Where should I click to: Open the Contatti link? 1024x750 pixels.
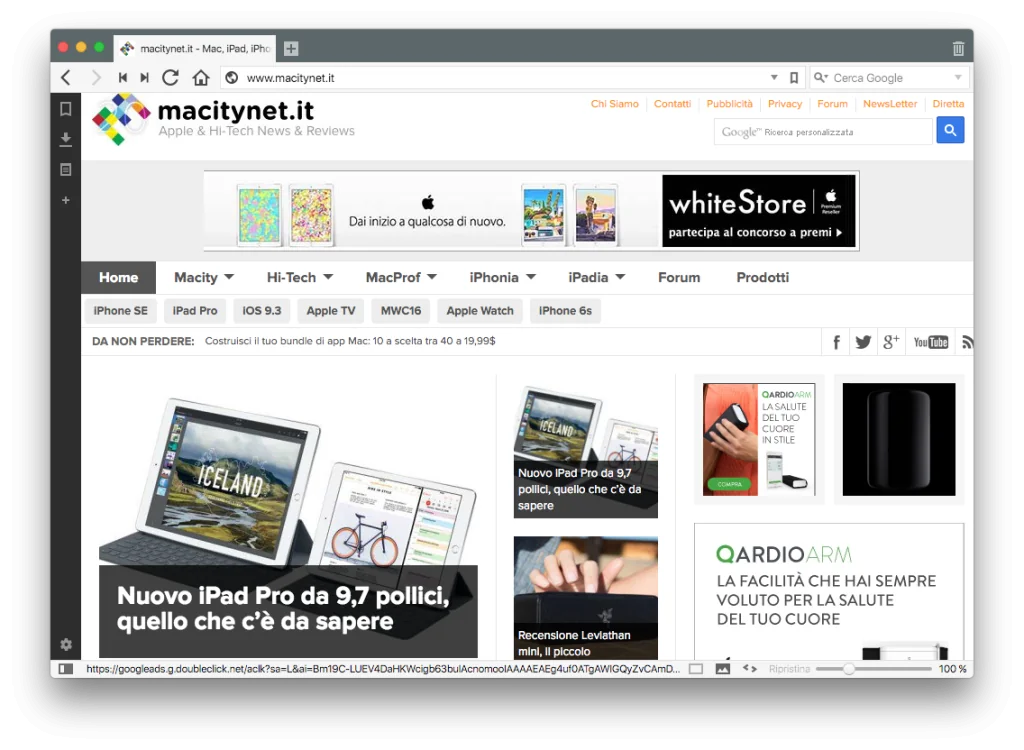(673, 103)
